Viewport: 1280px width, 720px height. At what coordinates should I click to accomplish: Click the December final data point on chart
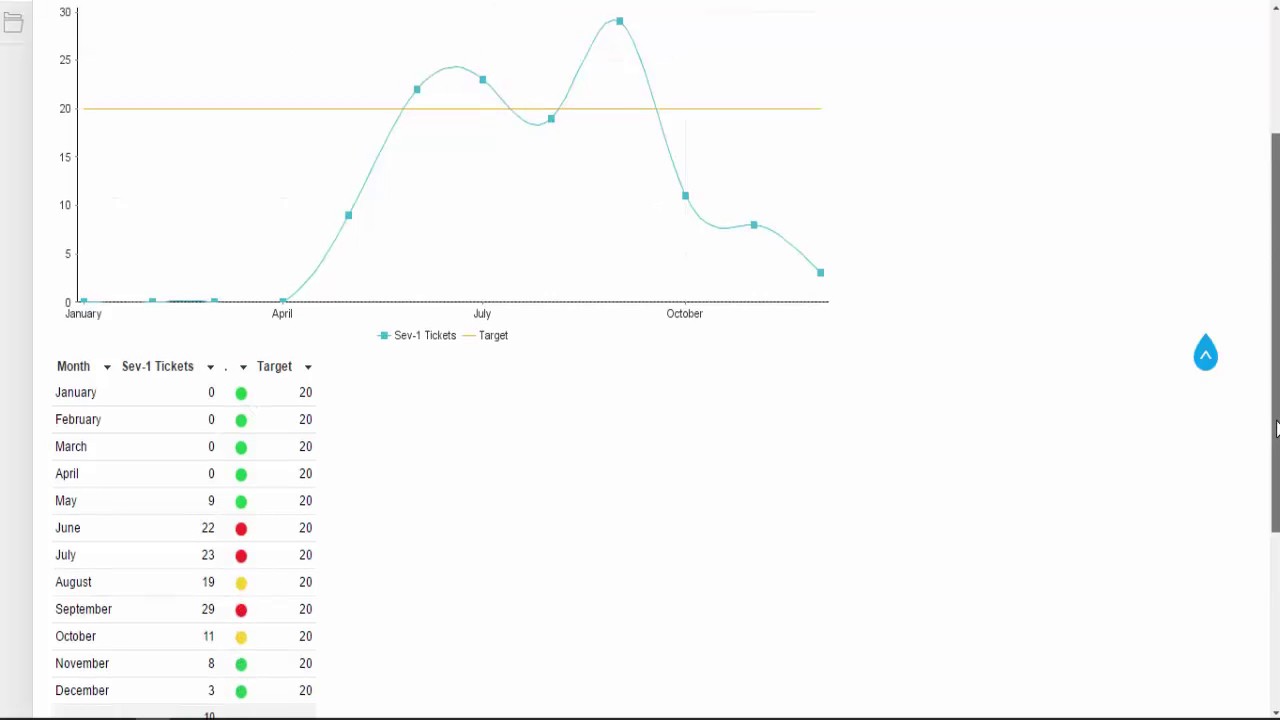821,272
